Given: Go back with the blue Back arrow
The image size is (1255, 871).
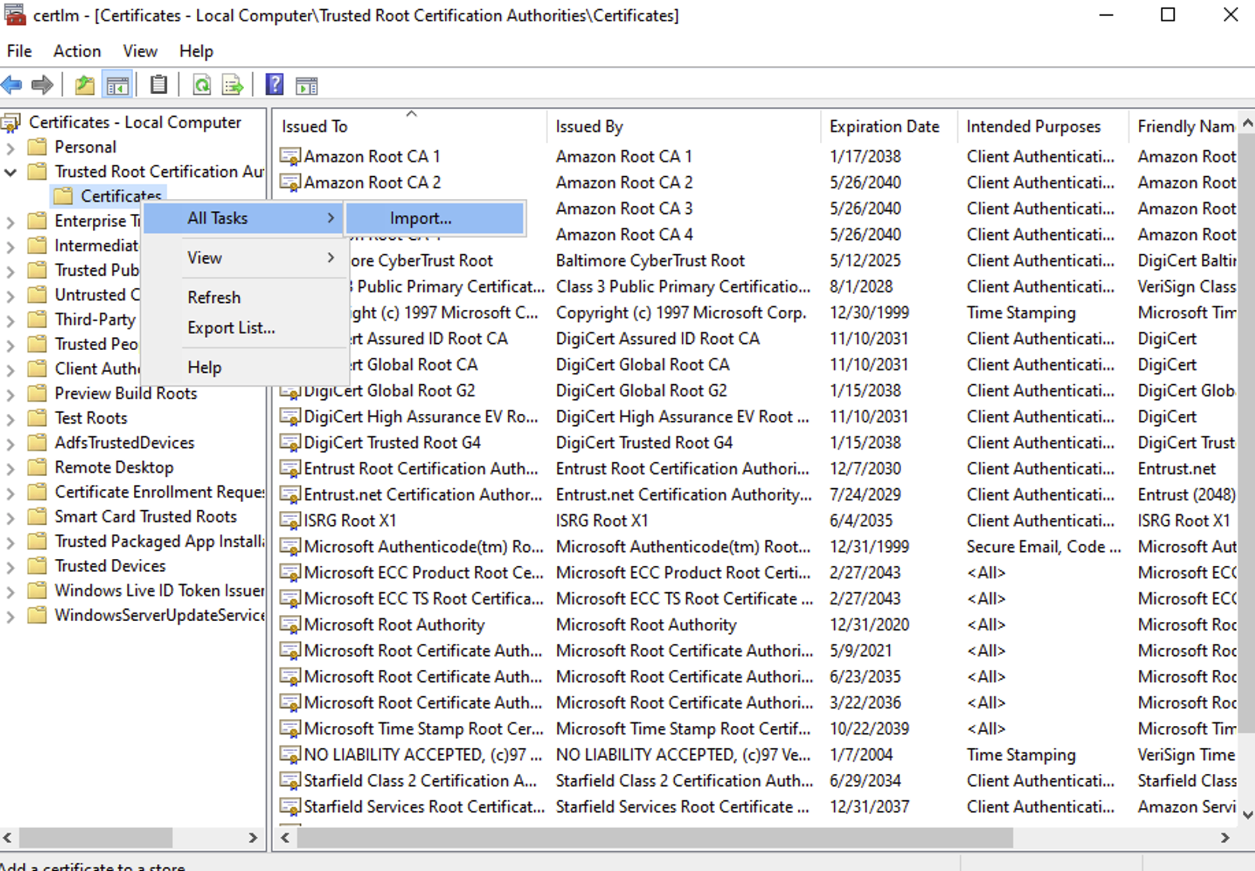Looking at the screenshot, I should coord(12,86).
